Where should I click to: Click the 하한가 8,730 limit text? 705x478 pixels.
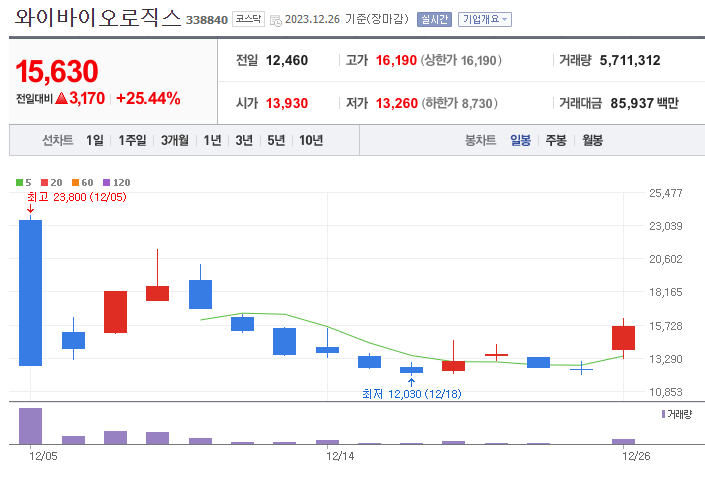(x=460, y=103)
